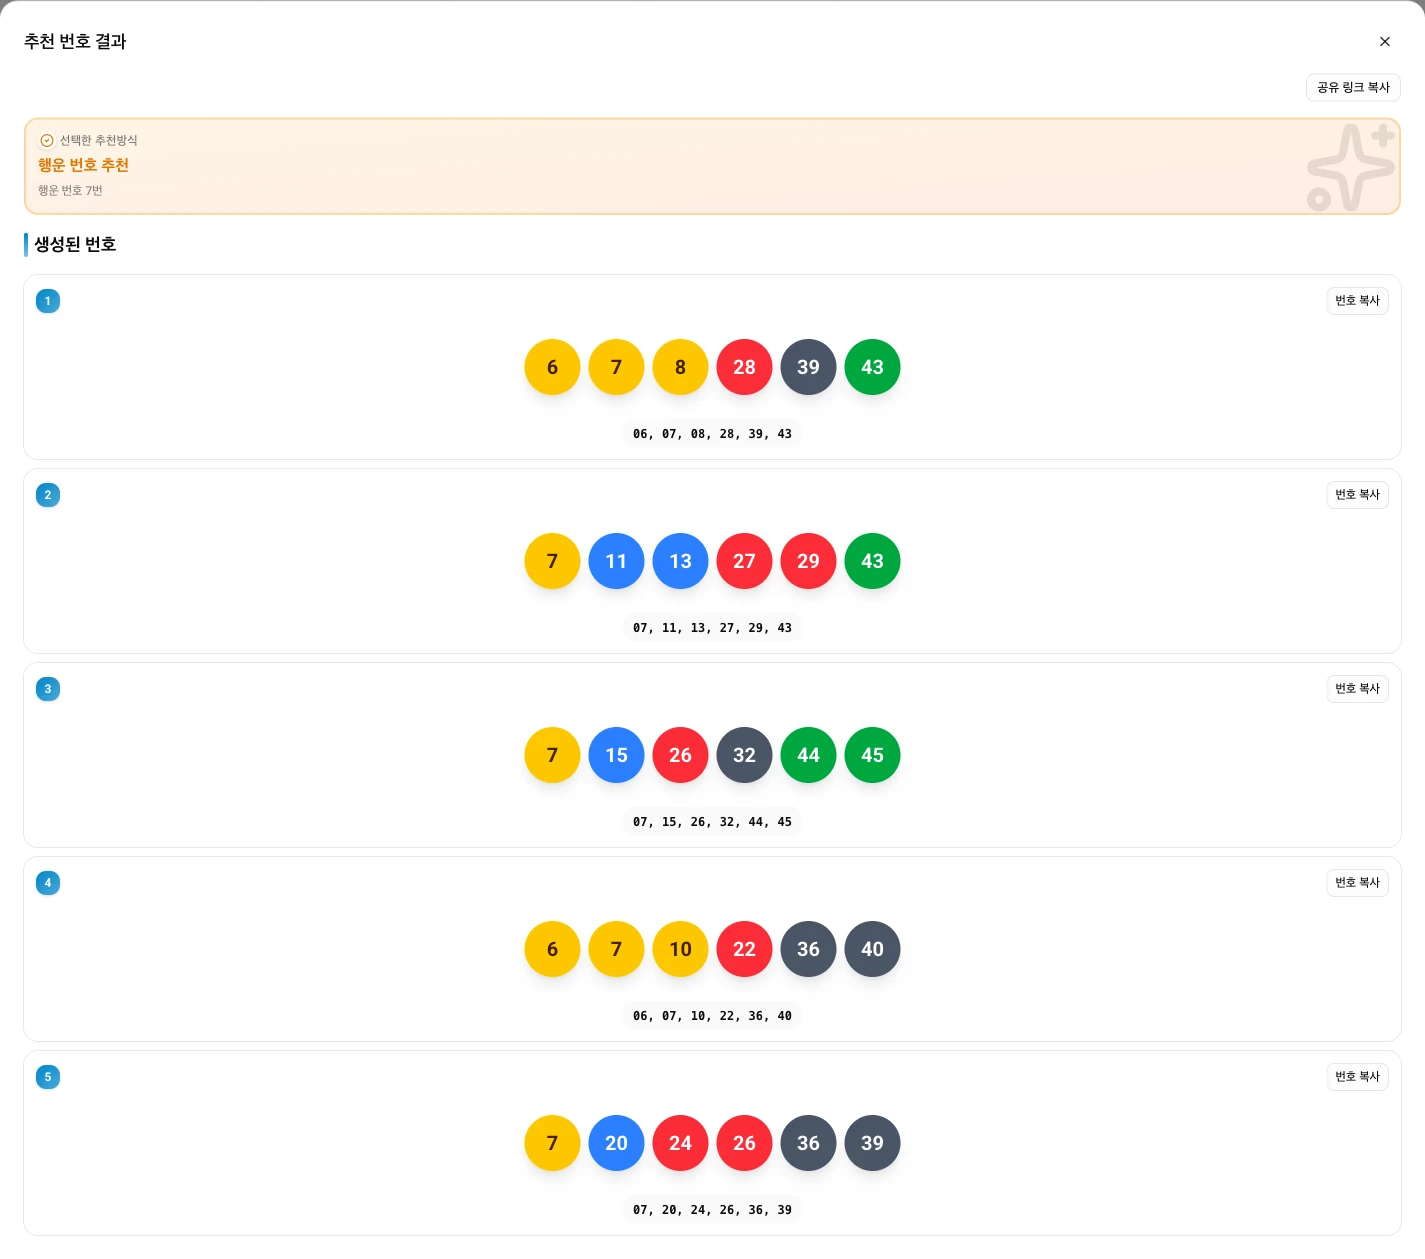Click the blue badge number 3
Image resolution: width=1425 pixels, height=1259 pixels.
pyautogui.click(x=48, y=689)
